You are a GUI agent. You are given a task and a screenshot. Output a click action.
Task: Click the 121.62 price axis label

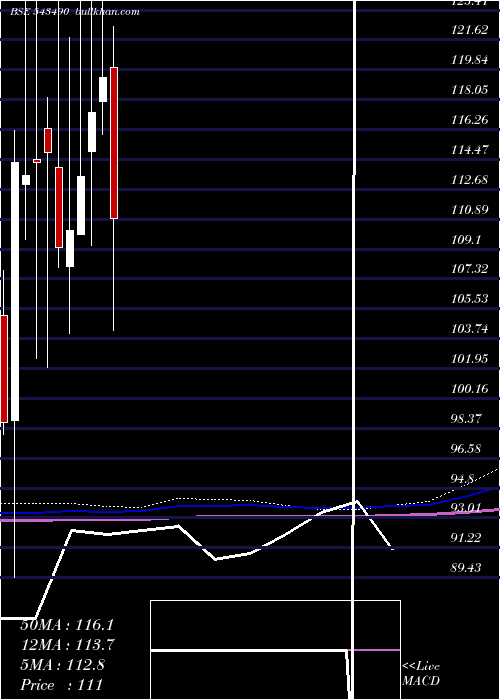pyautogui.click(x=469, y=30)
